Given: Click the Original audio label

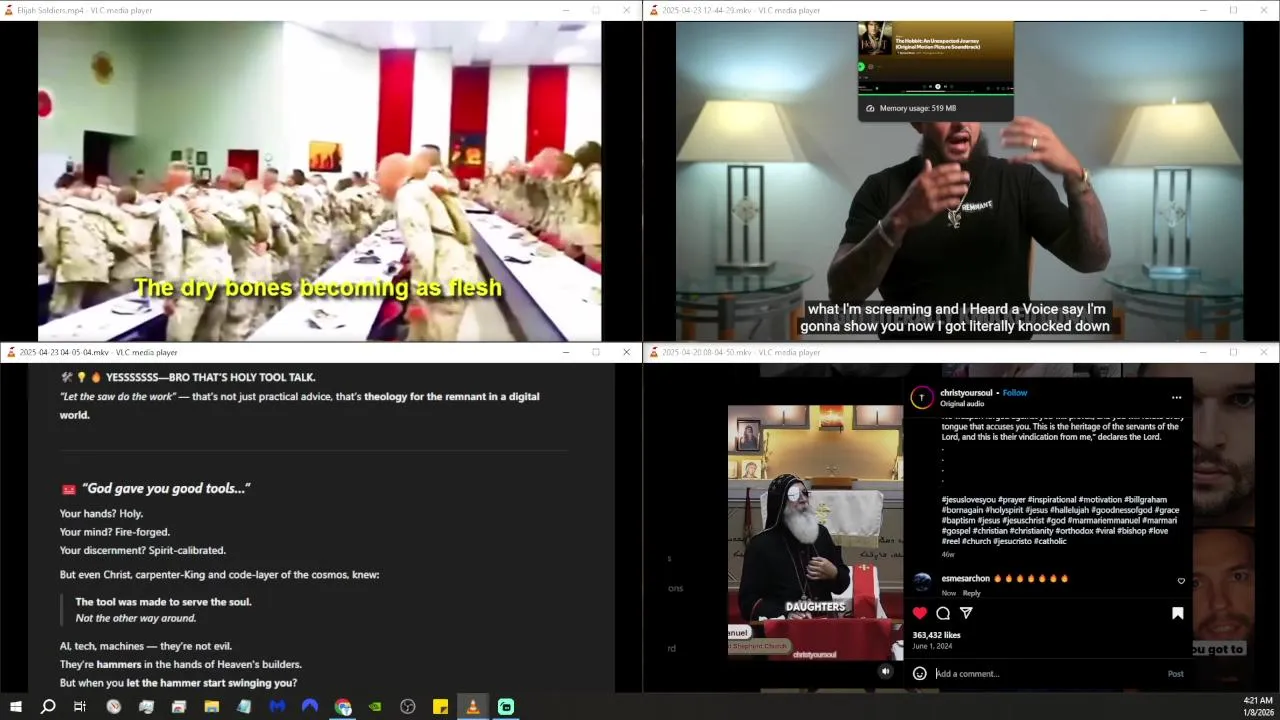Looking at the screenshot, I should click(962, 404).
